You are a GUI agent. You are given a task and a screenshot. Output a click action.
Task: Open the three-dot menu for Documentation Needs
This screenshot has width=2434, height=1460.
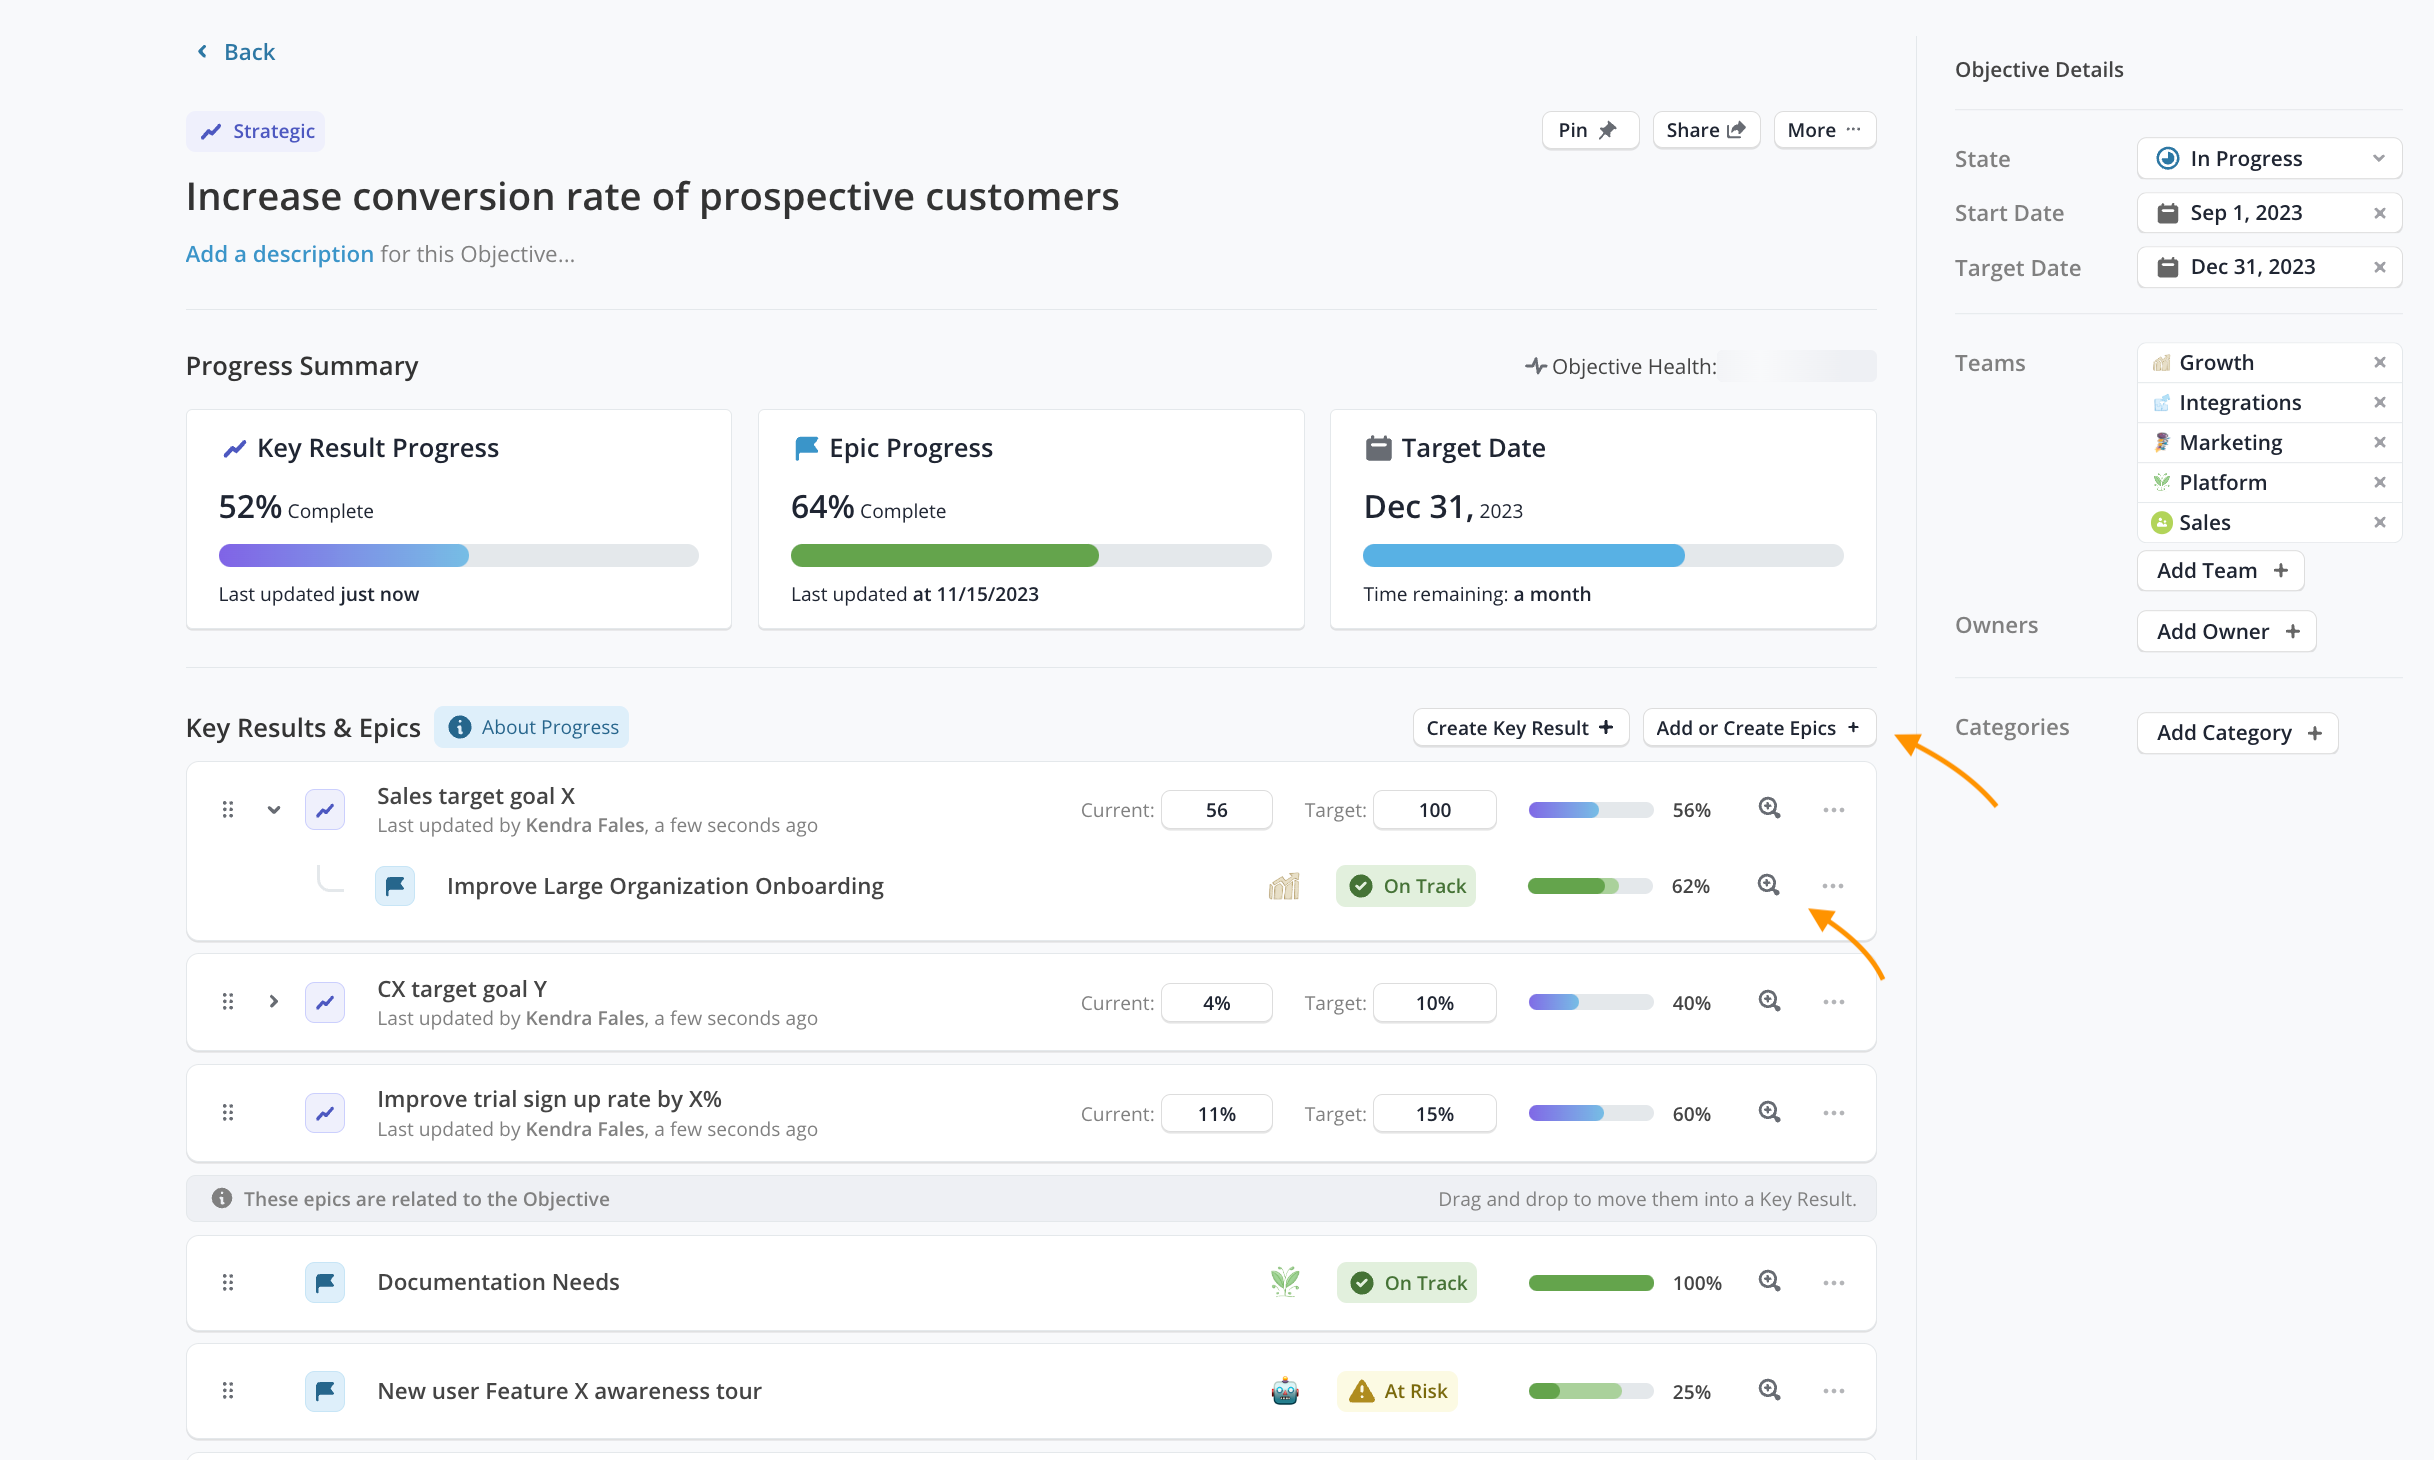(1833, 1282)
